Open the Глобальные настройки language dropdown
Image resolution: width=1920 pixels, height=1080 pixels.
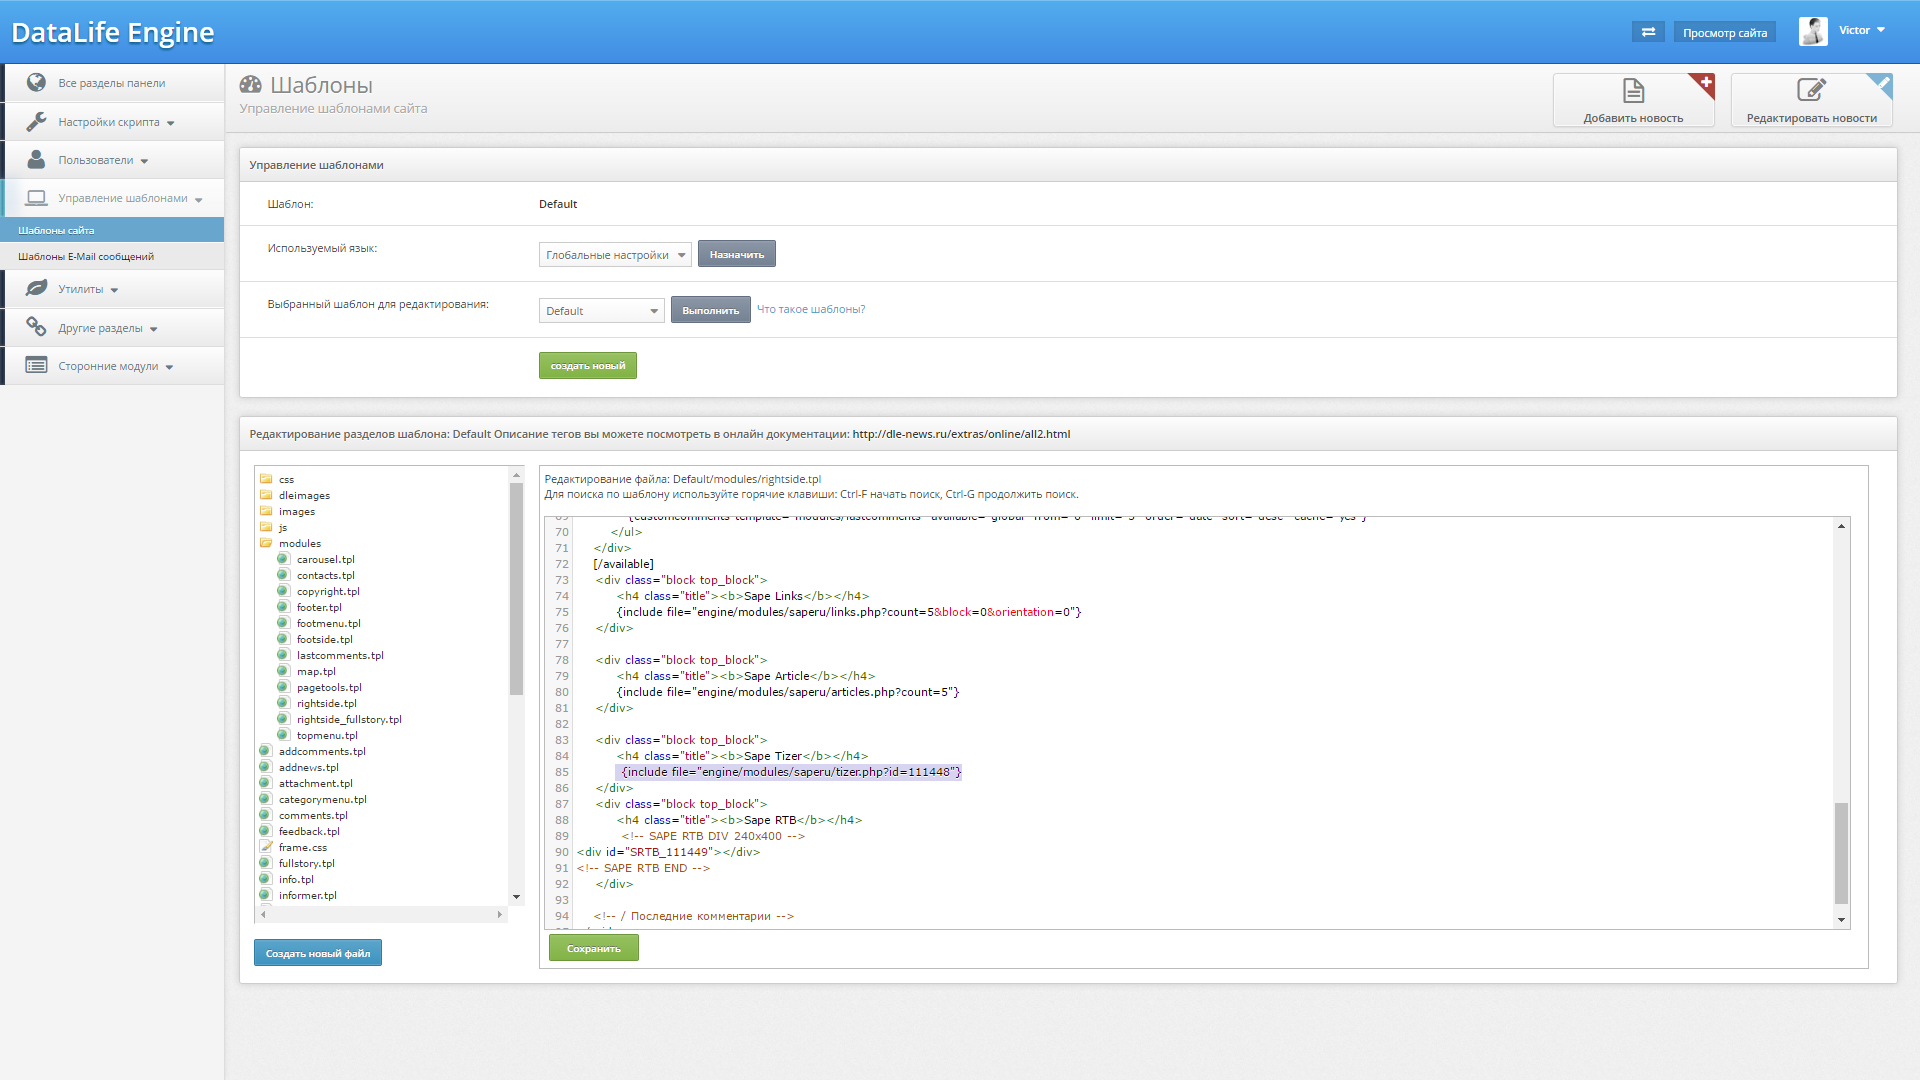tap(614, 255)
